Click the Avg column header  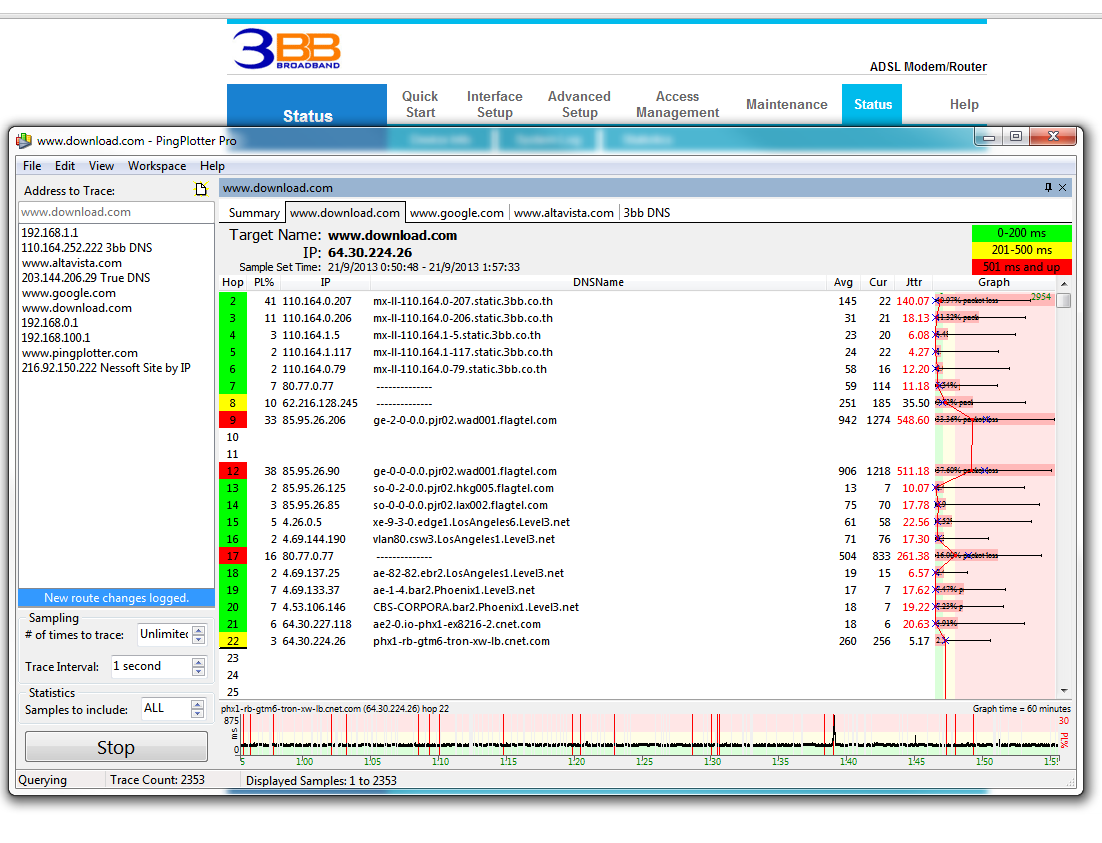coord(843,282)
